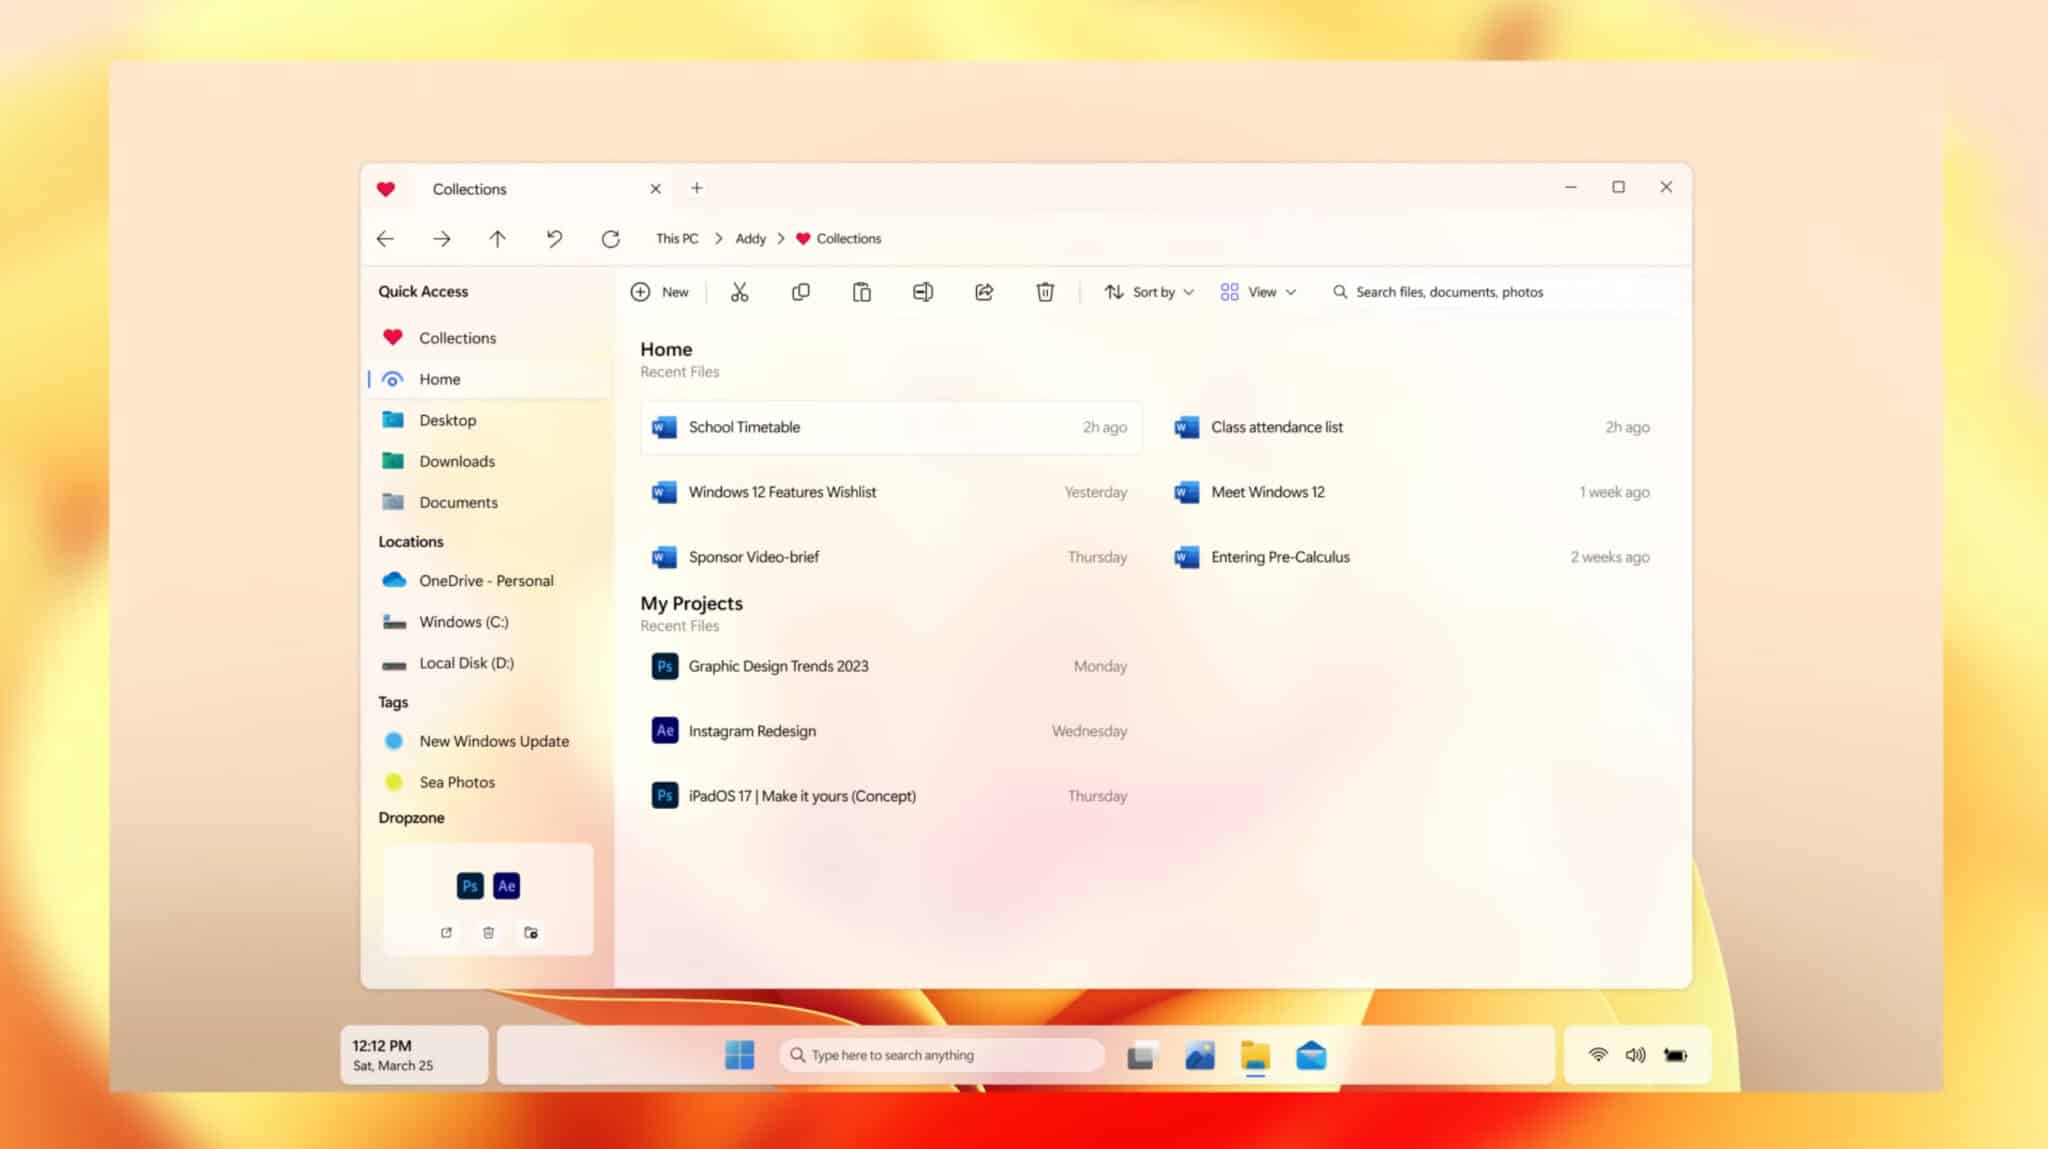Open the Cut tool in the toolbar
Image resolution: width=2048 pixels, height=1149 pixels.
740,291
